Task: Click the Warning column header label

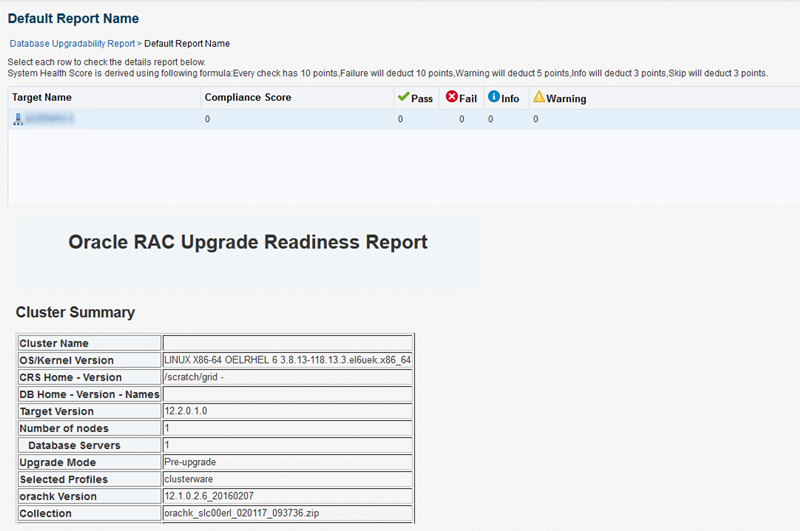Action: click(566, 98)
